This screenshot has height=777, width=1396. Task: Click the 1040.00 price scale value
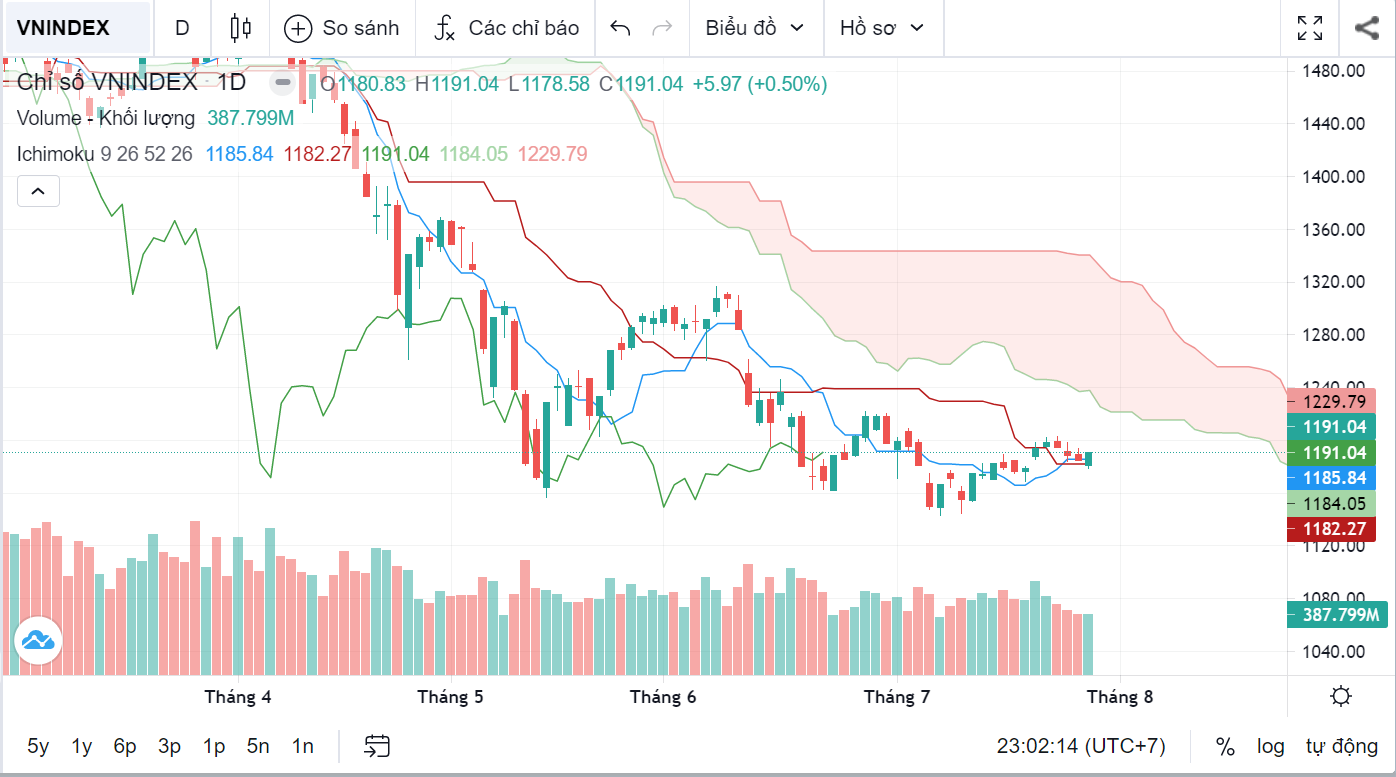click(x=1334, y=652)
